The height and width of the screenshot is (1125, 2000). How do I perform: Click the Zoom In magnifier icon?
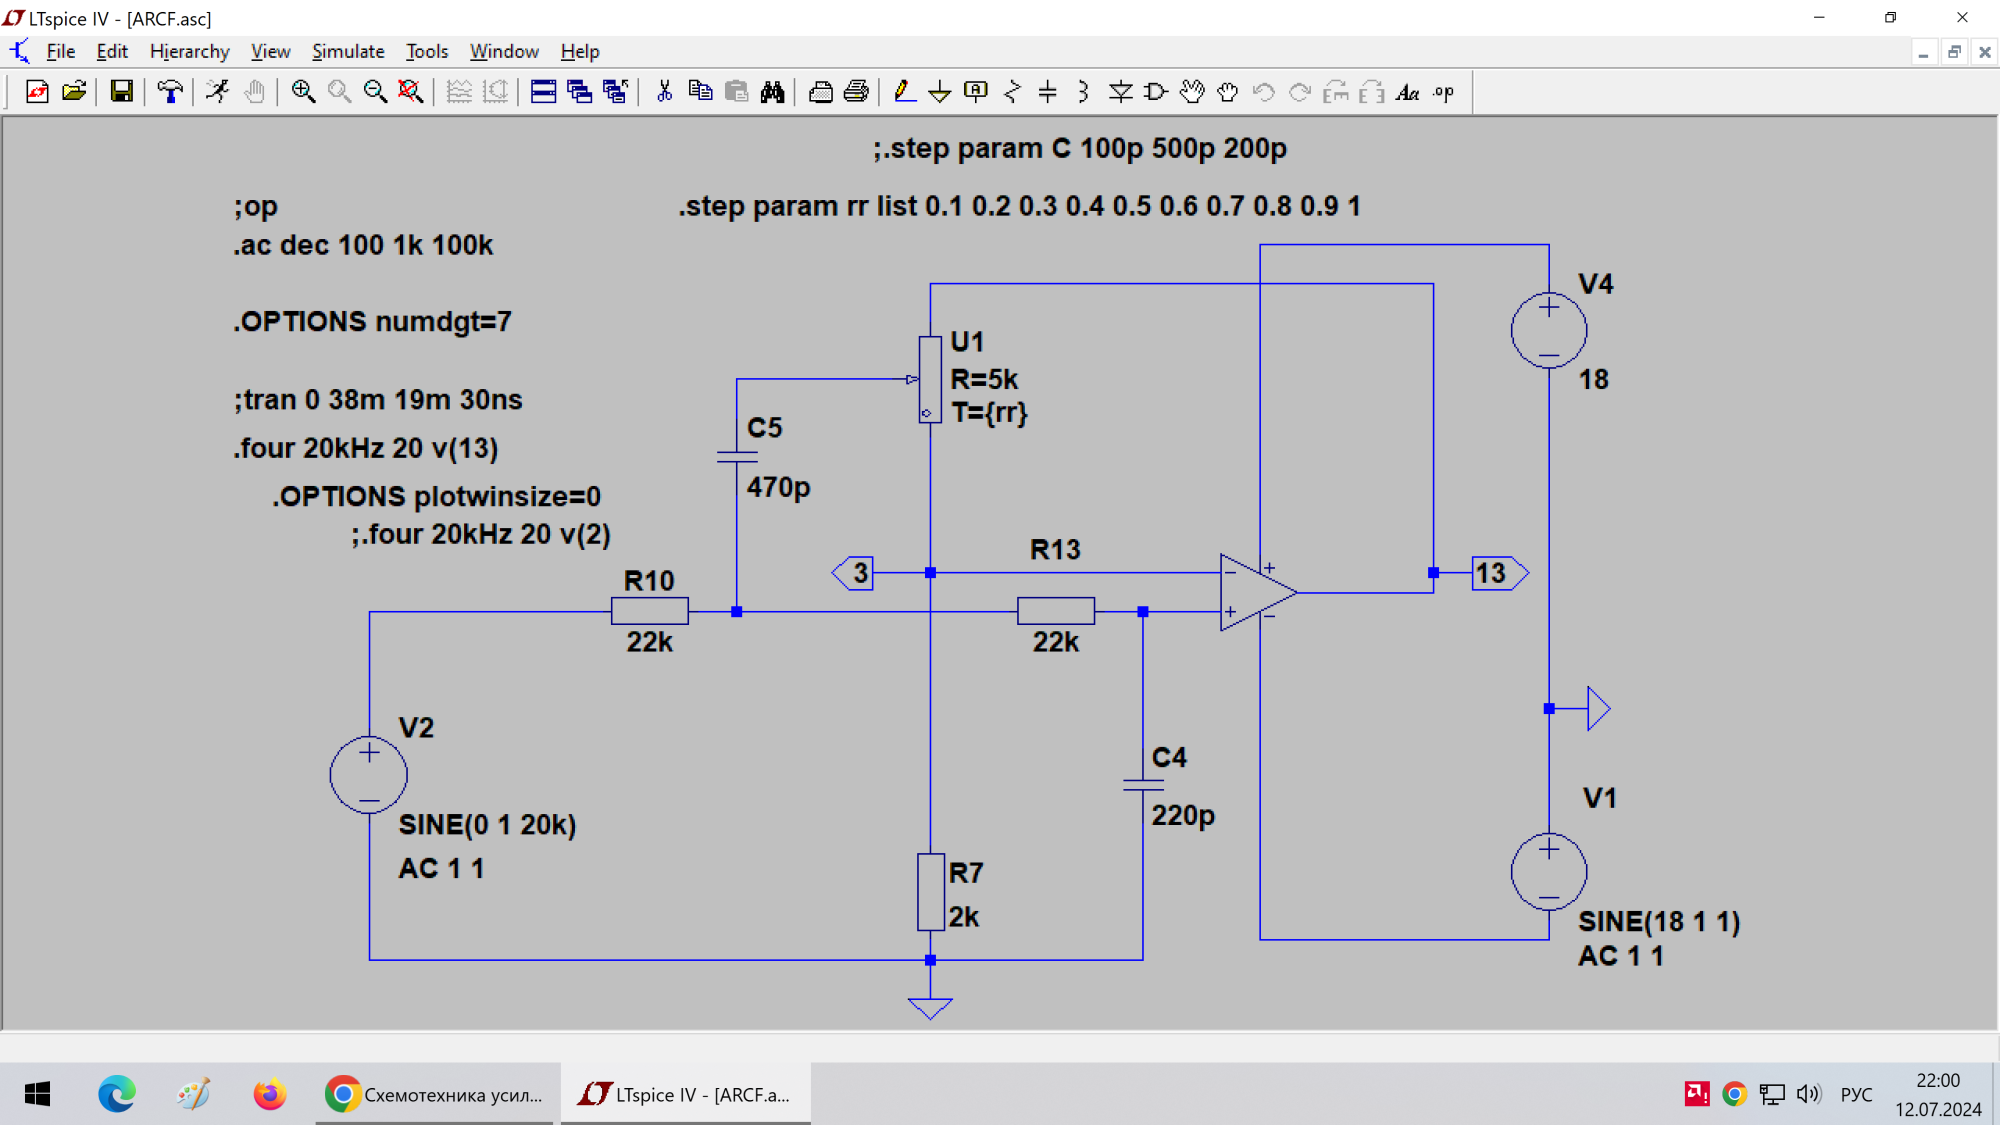[303, 92]
